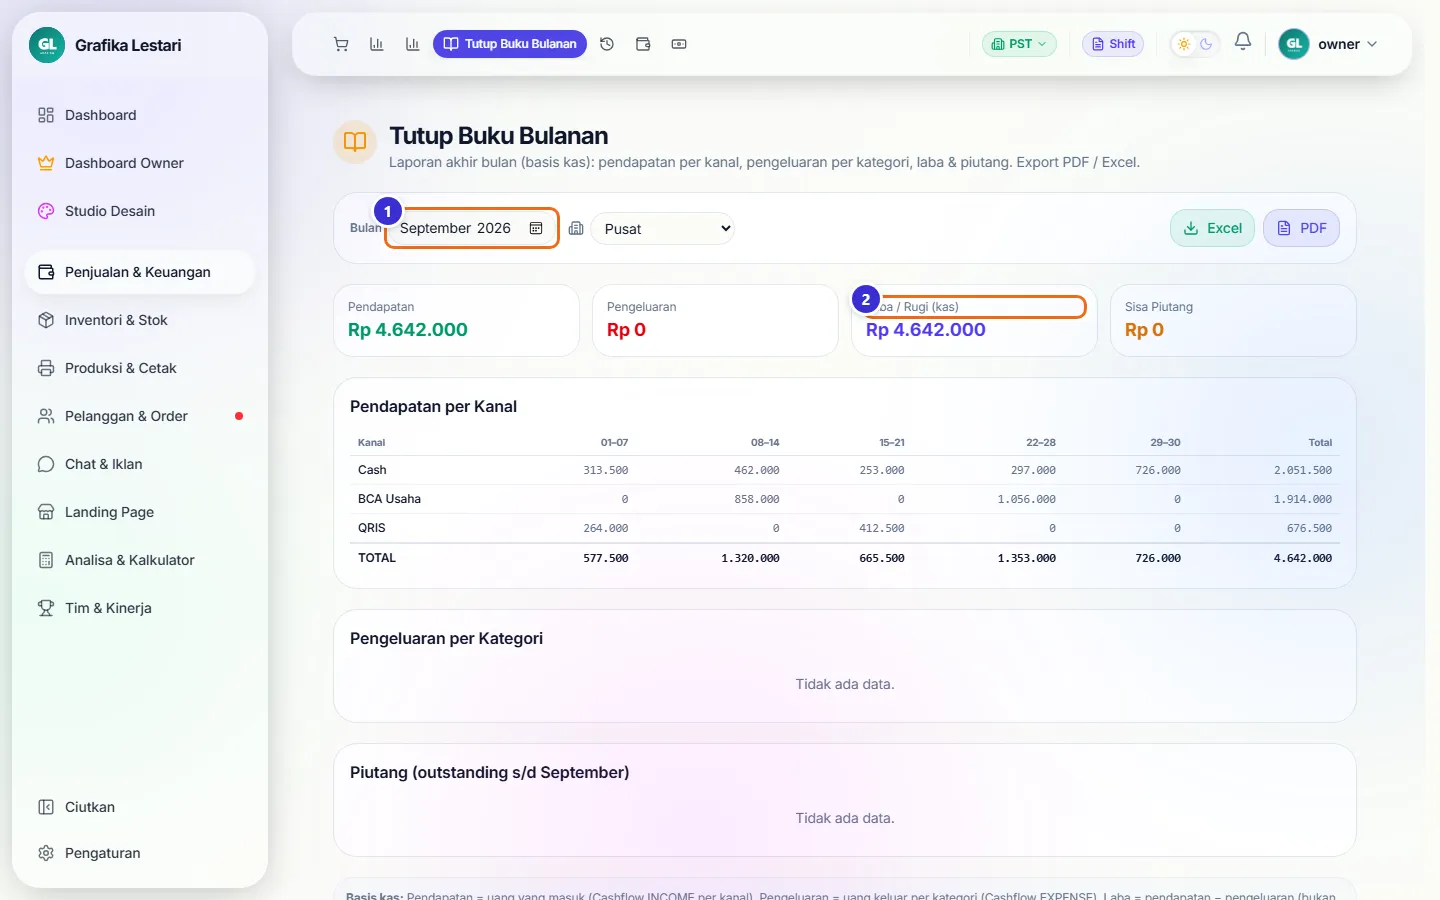This screenshot has height=900, width=1440.
Task: Click the crown icon for Dashboard Owner
Action: 46,163
